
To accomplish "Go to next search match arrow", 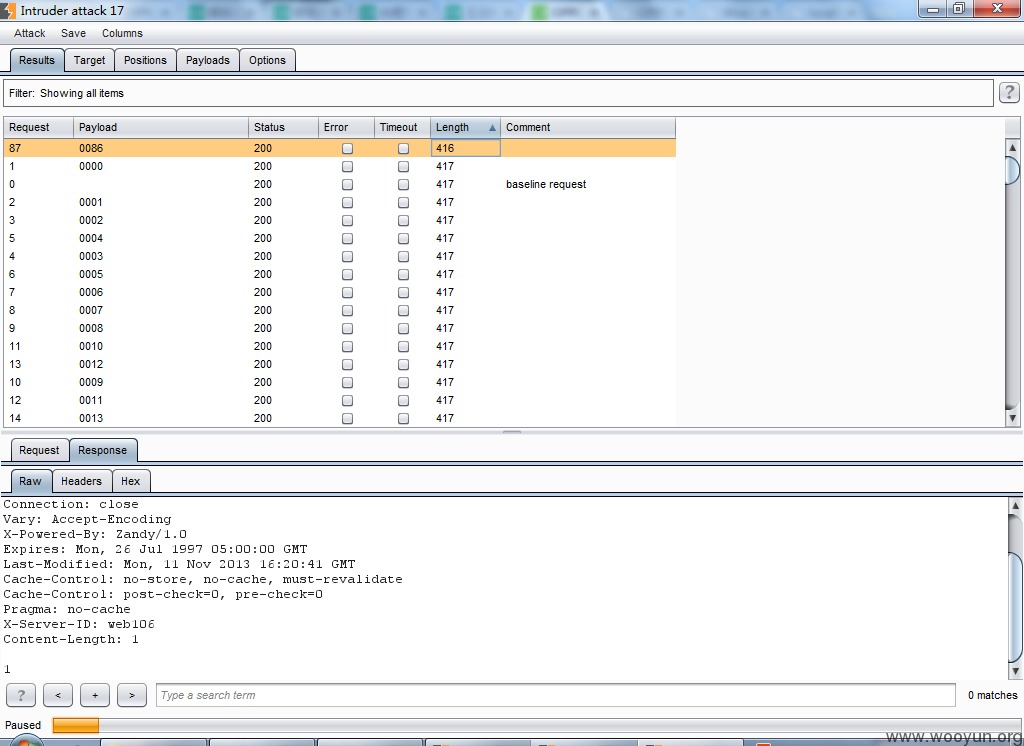I will [132, 695].
